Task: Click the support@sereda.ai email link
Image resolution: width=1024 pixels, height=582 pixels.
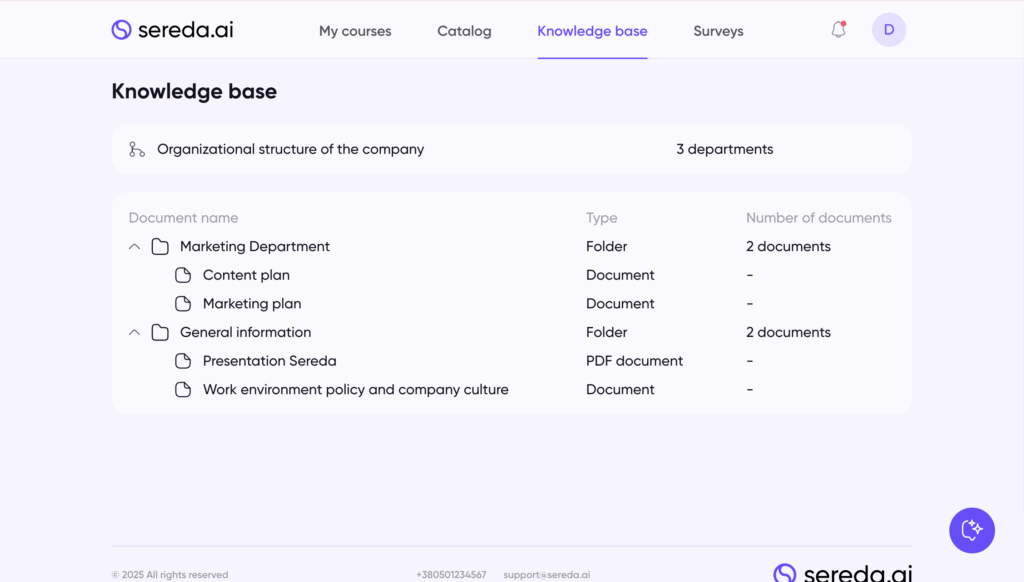Action: click(x=546, y=575)
